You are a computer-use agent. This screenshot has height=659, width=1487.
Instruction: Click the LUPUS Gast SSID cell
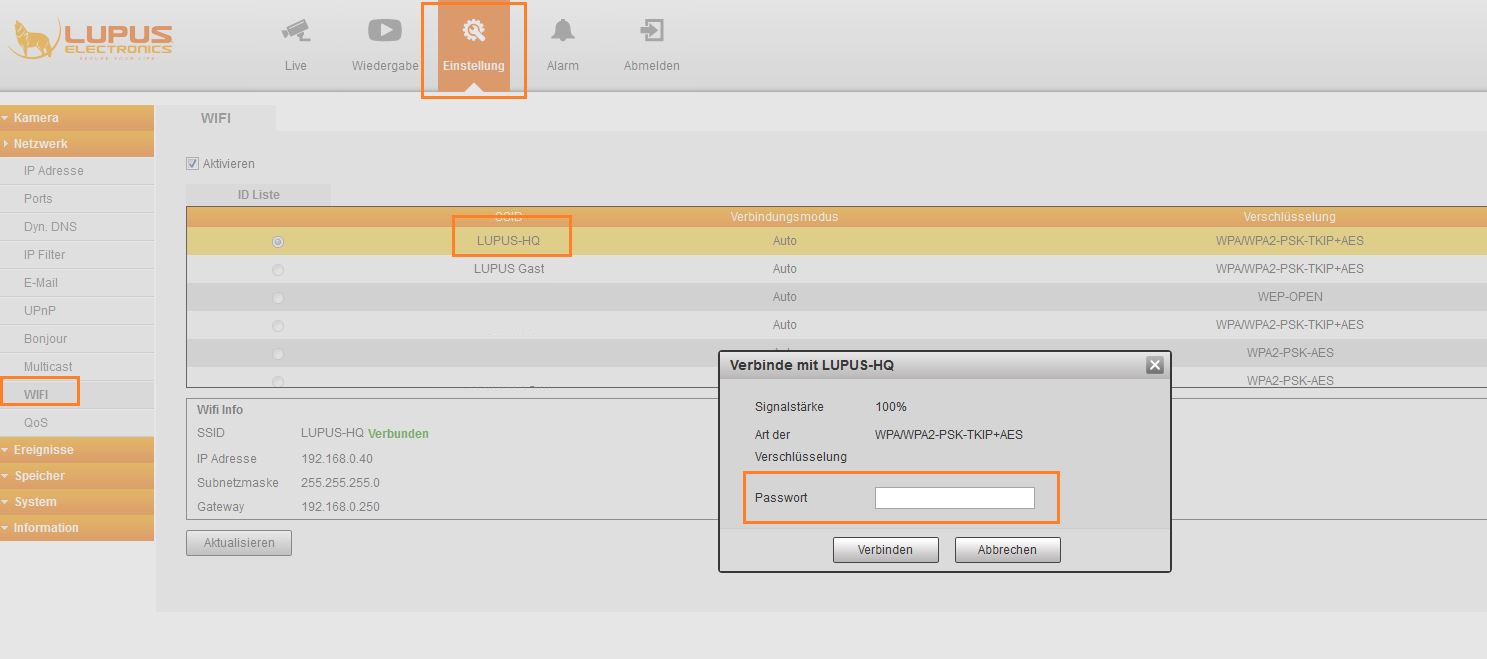point(509,269)
